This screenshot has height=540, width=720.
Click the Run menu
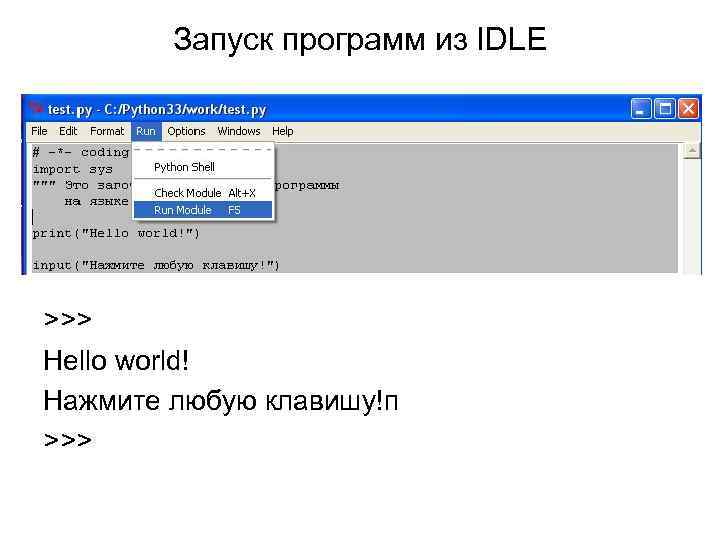click(x=146, y=131)
